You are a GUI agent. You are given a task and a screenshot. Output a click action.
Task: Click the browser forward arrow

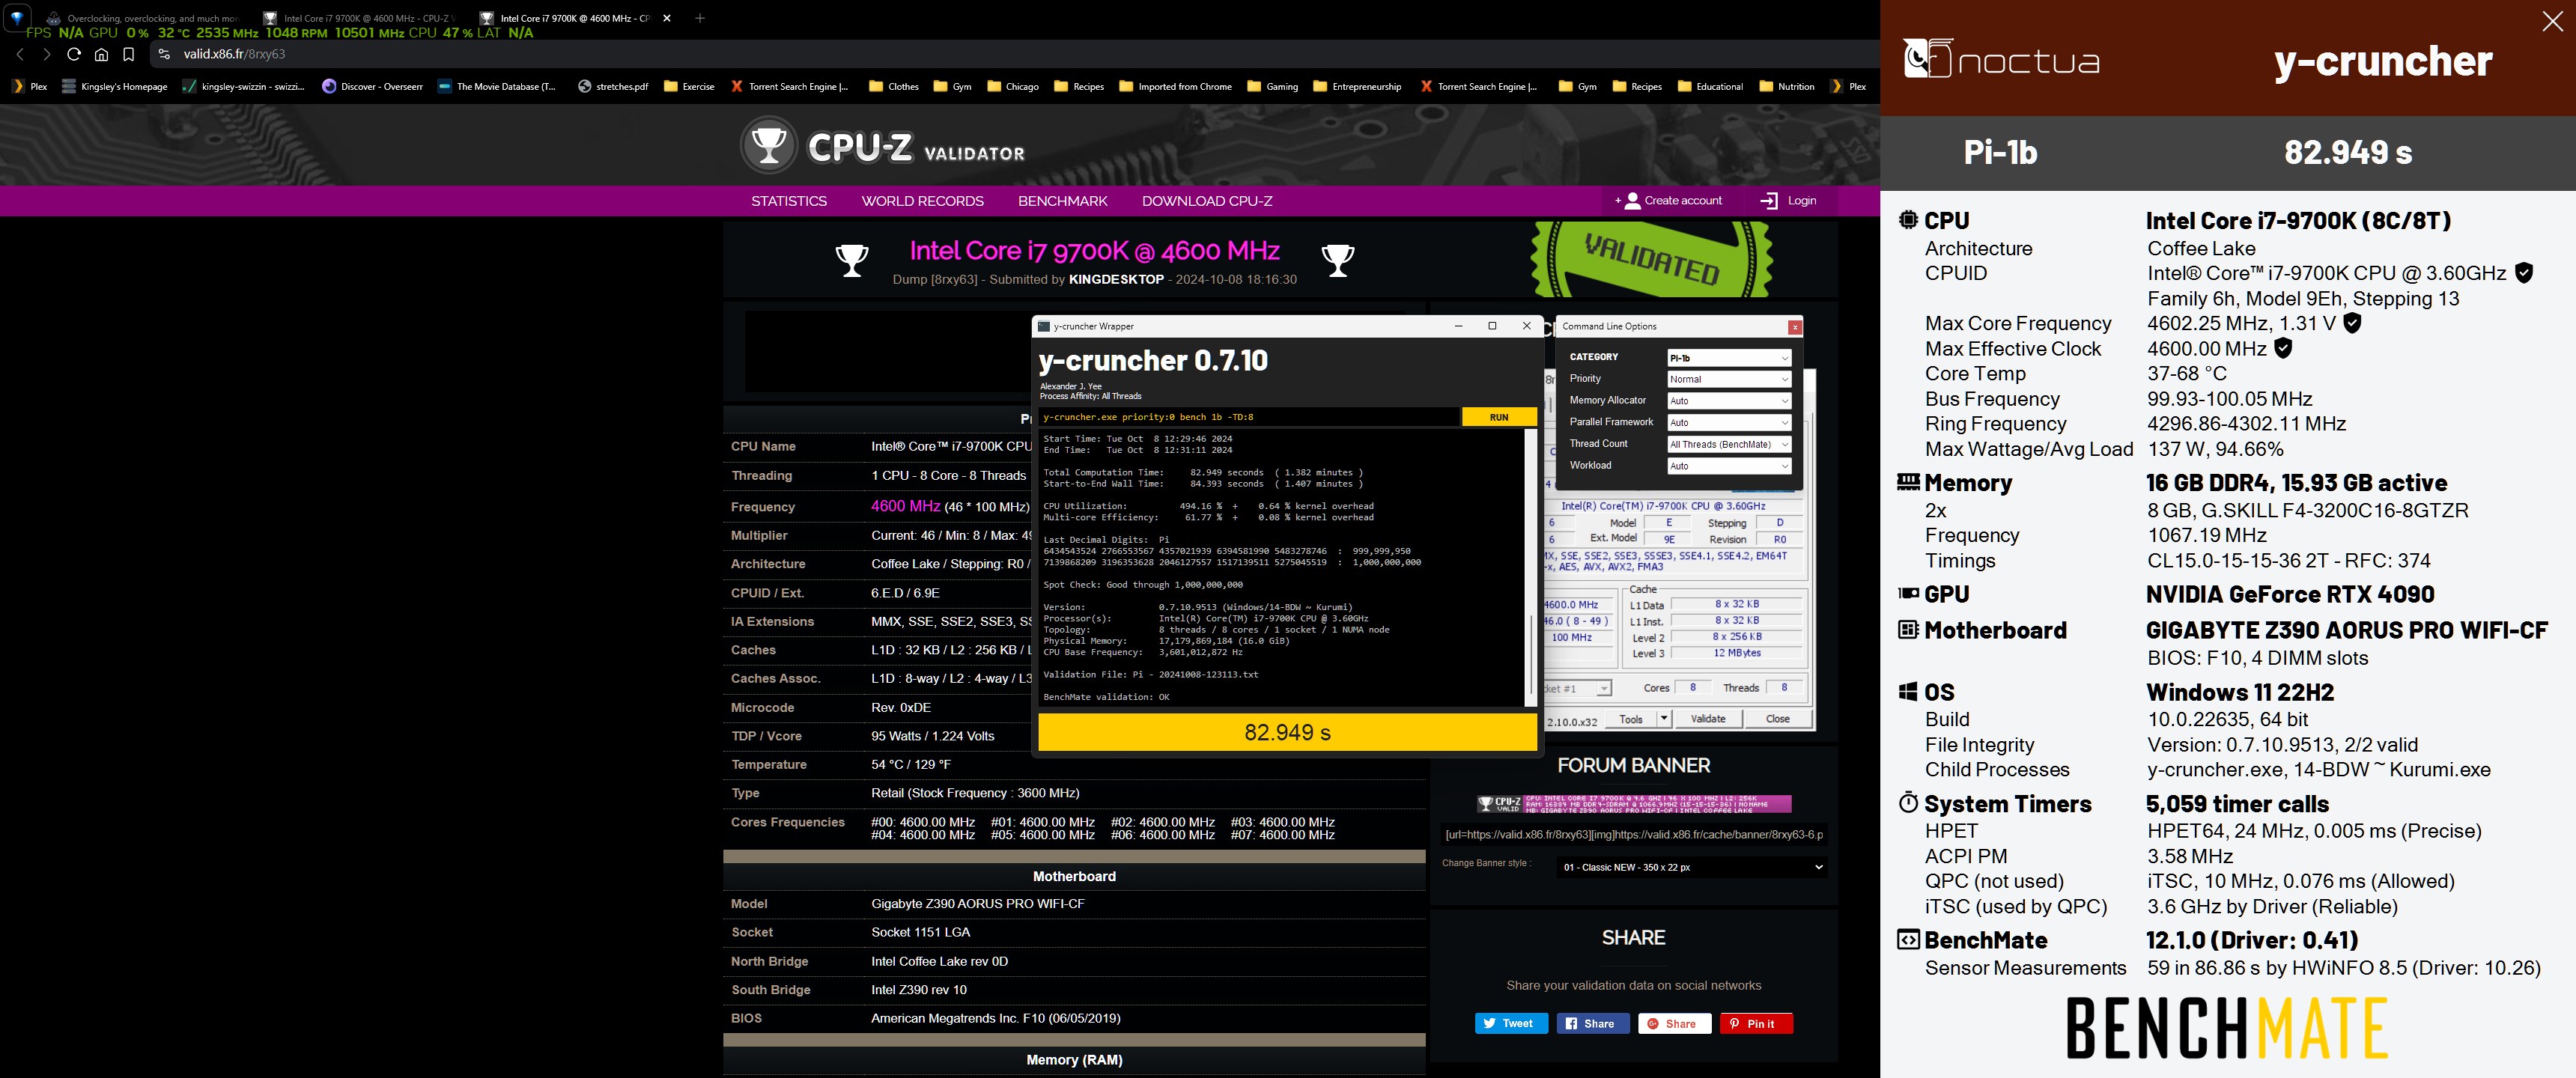pos(46,54)
